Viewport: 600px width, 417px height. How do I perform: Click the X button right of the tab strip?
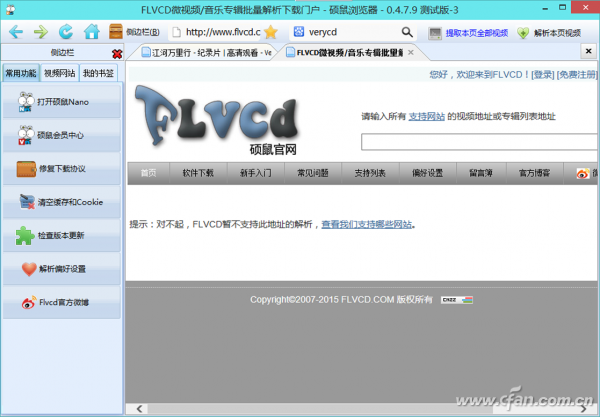(x=589, y=51)
